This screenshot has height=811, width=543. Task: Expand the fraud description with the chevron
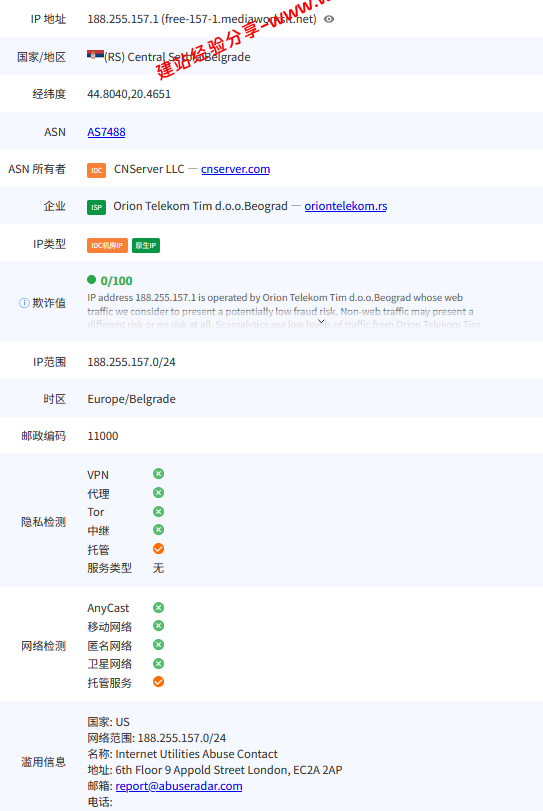tap(321, 321)
